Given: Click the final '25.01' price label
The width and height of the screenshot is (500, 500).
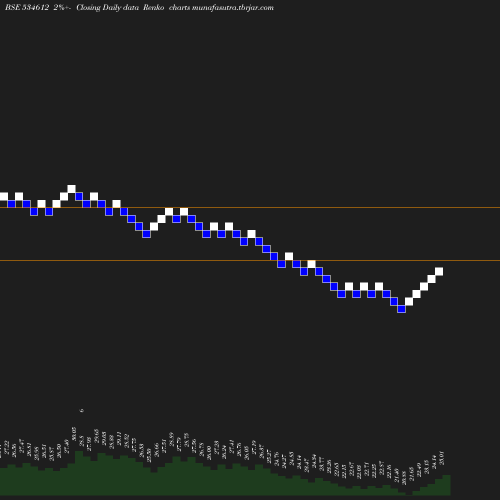Looking at the screenshot, I should coord(442,458).
